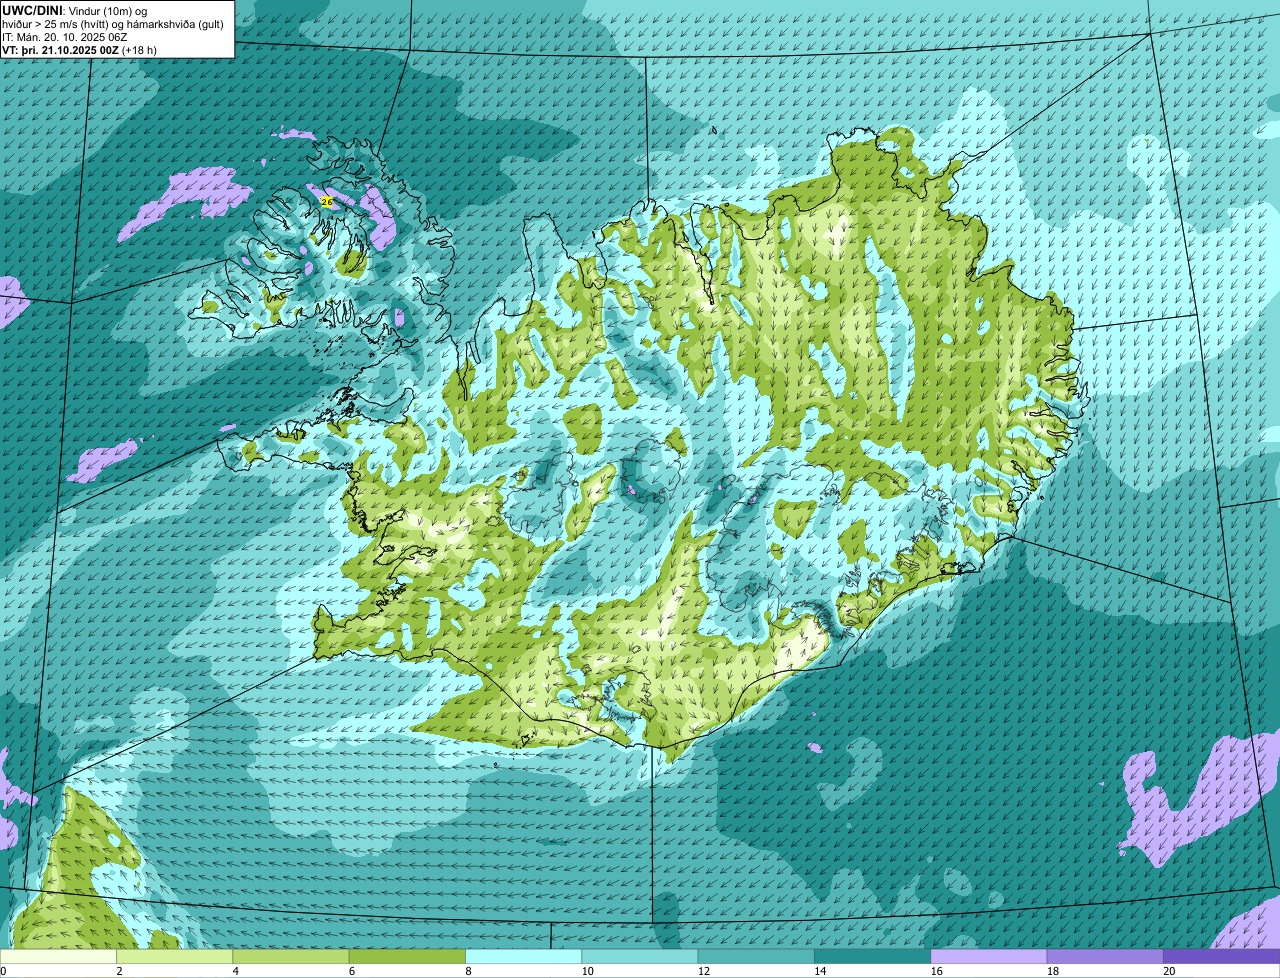1280x978 pixels.
Task: Select the 16–18 m/s light purple swatch
Action: (989, 957)
